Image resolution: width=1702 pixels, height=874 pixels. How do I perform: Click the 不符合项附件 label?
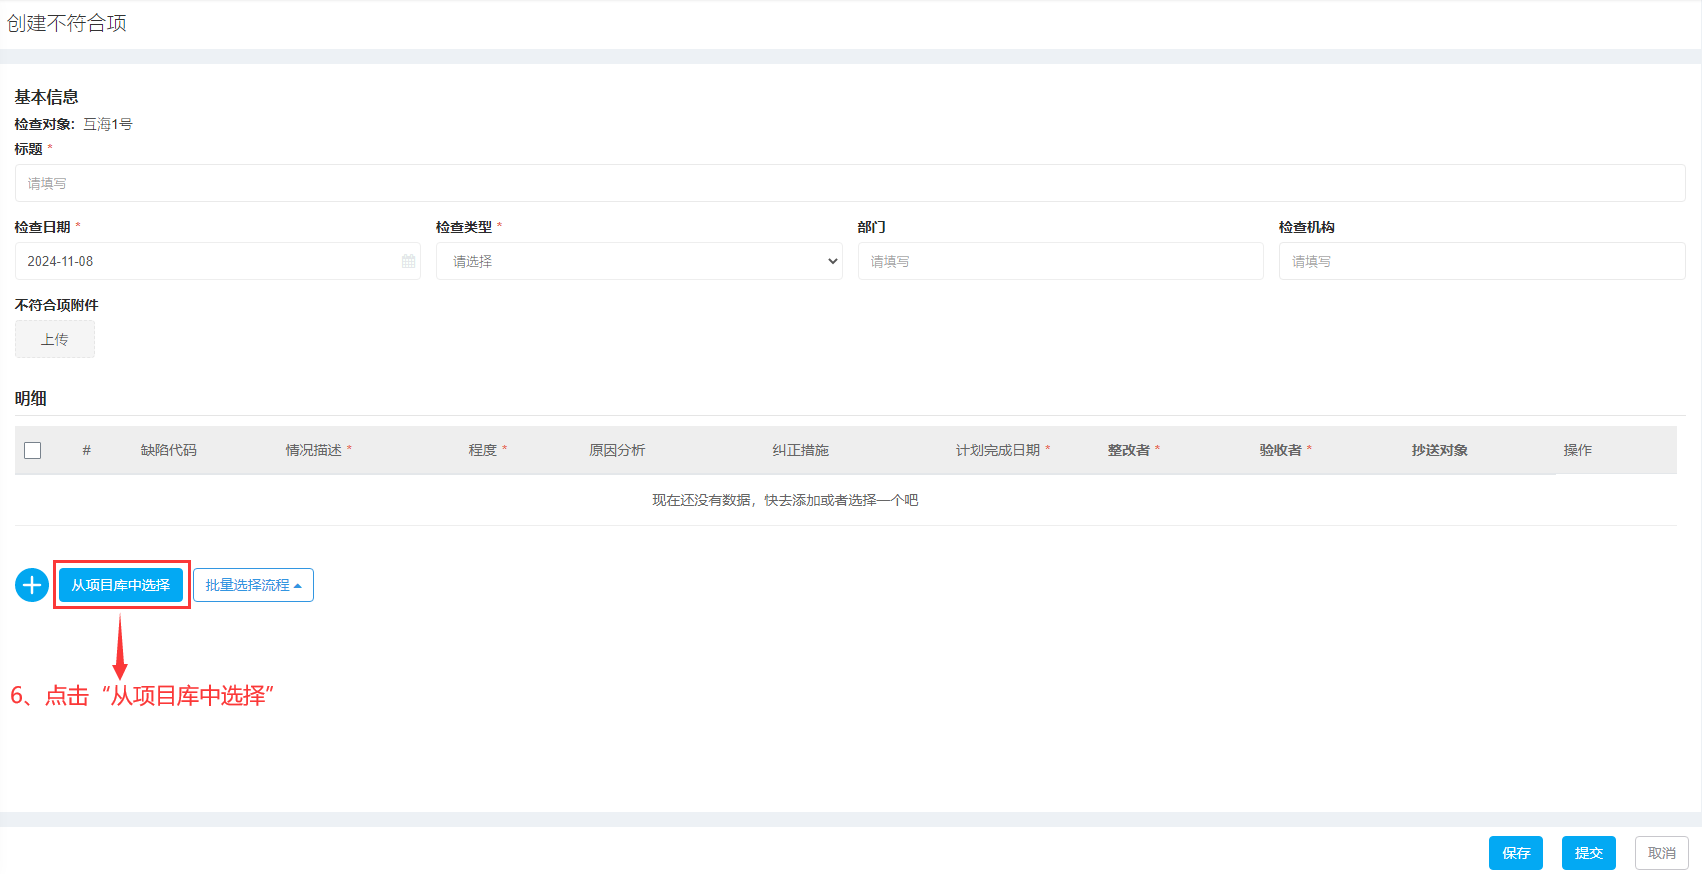57,305
